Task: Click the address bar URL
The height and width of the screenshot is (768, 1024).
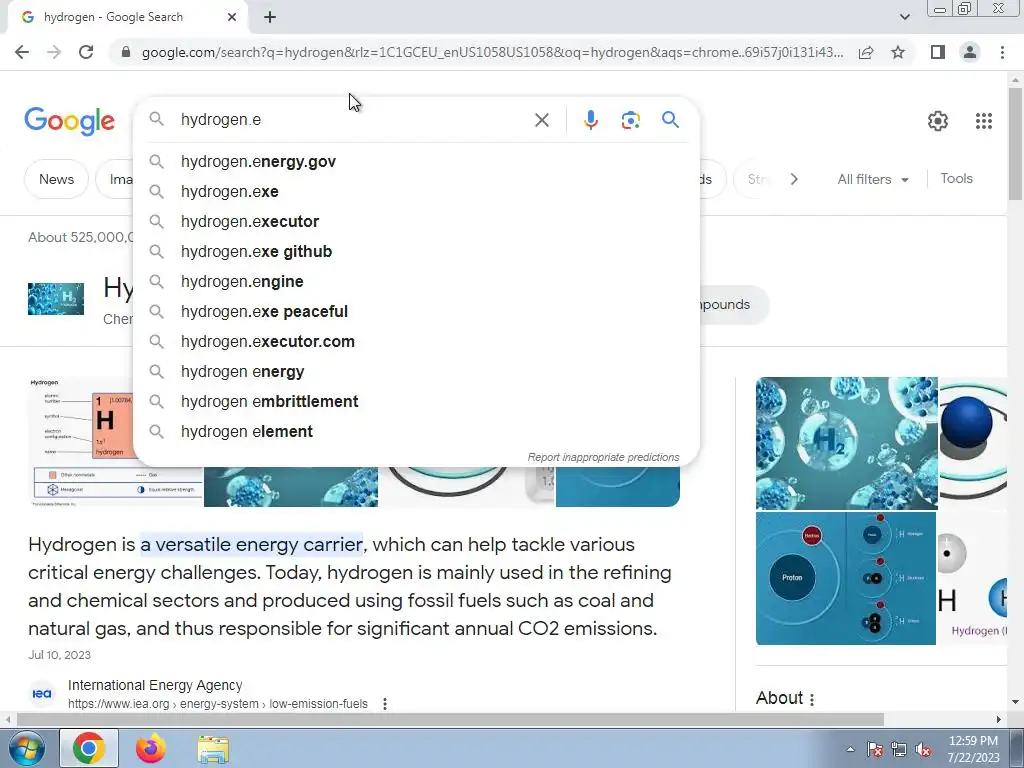Action: point(492,52)
